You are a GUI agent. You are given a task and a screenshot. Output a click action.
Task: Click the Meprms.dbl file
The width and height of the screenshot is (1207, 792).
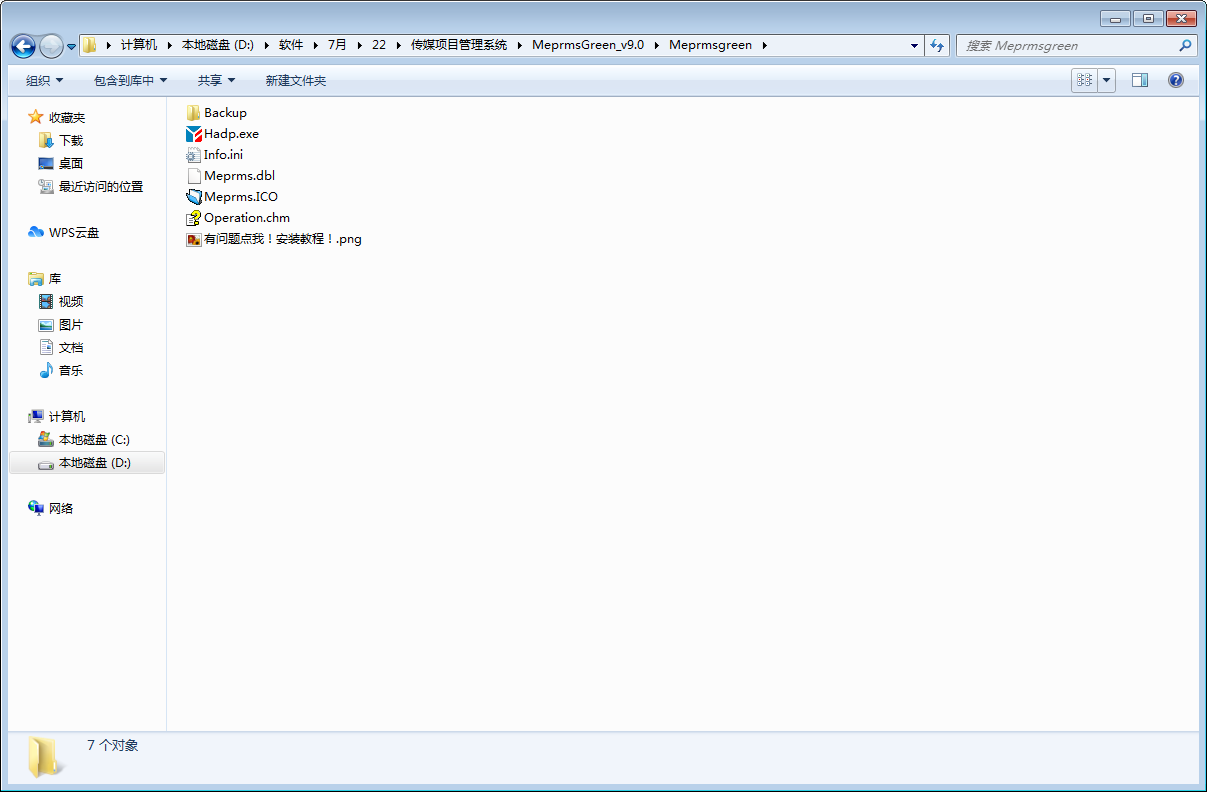point(231,176)
